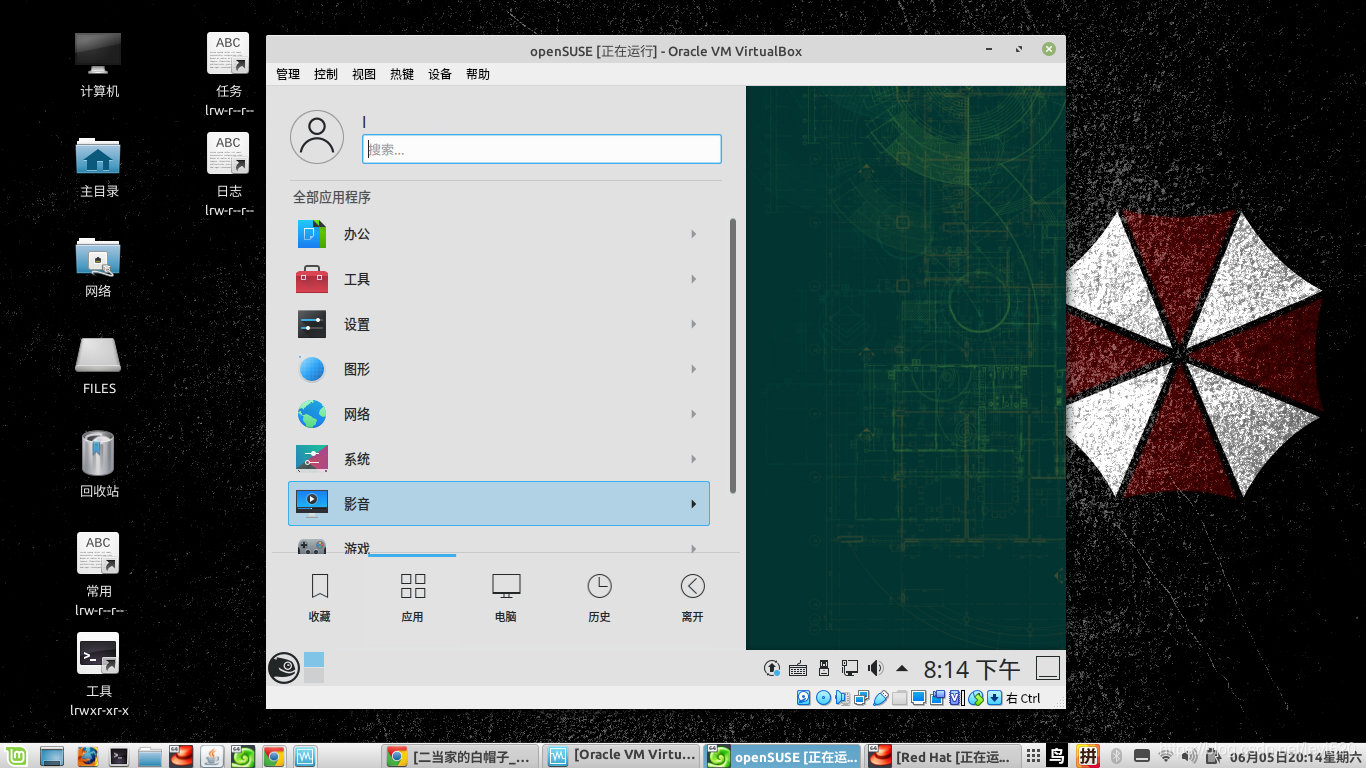Click the 8:14 下午 clock in openSUSE panel
Viewport: 1366px width, 768px height.
click(971, 669)
